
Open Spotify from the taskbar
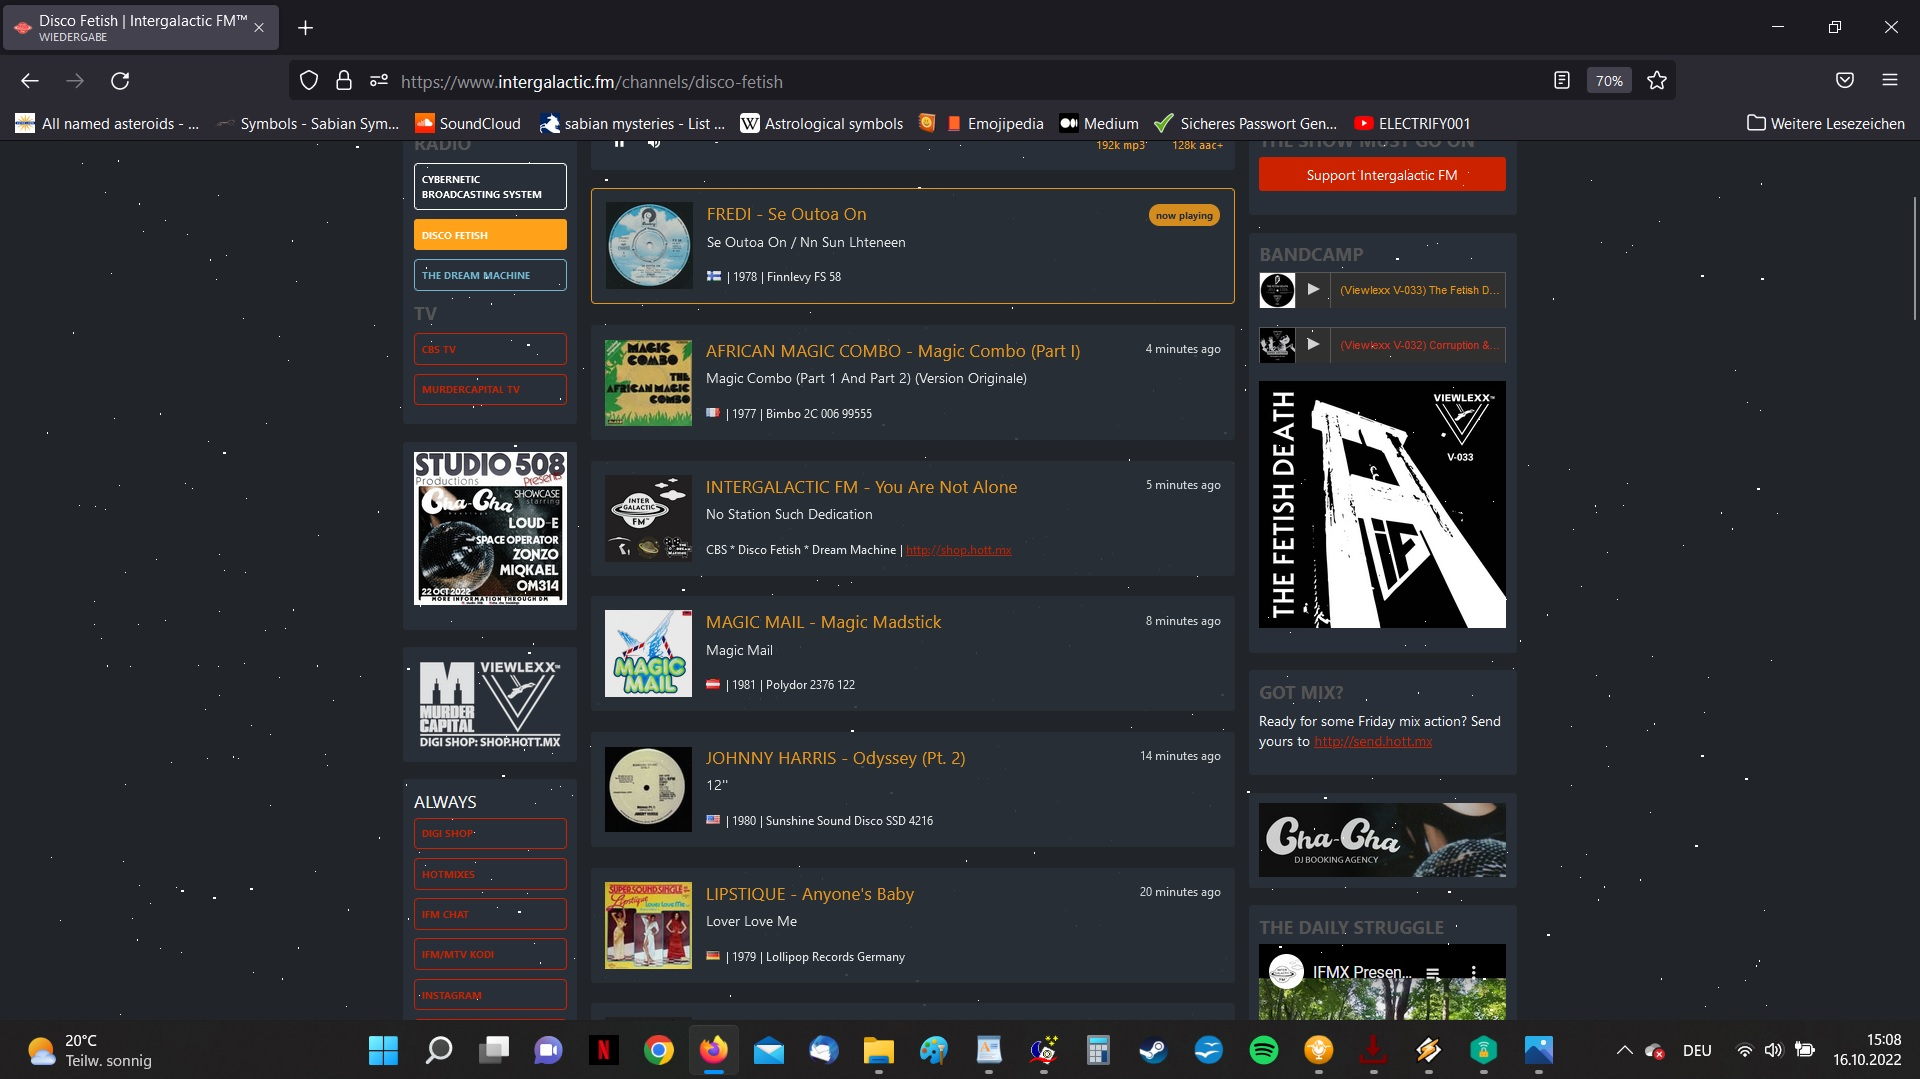coord(1263,1050)
